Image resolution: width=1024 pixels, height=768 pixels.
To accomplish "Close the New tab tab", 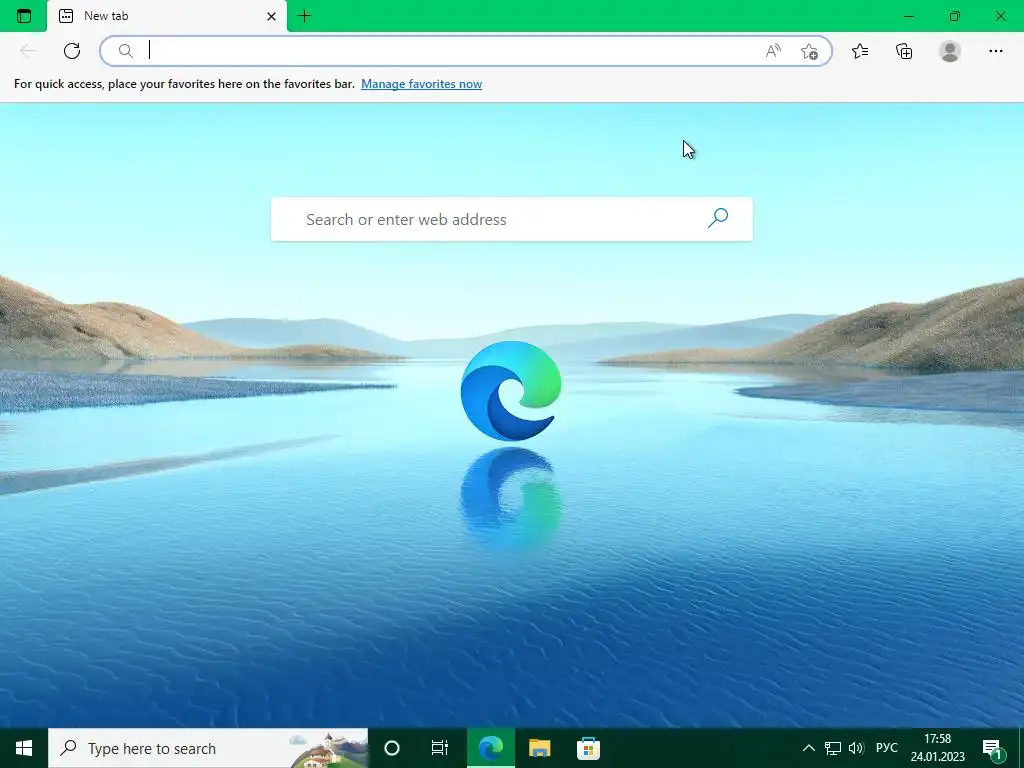I will [x=271, y=16].
